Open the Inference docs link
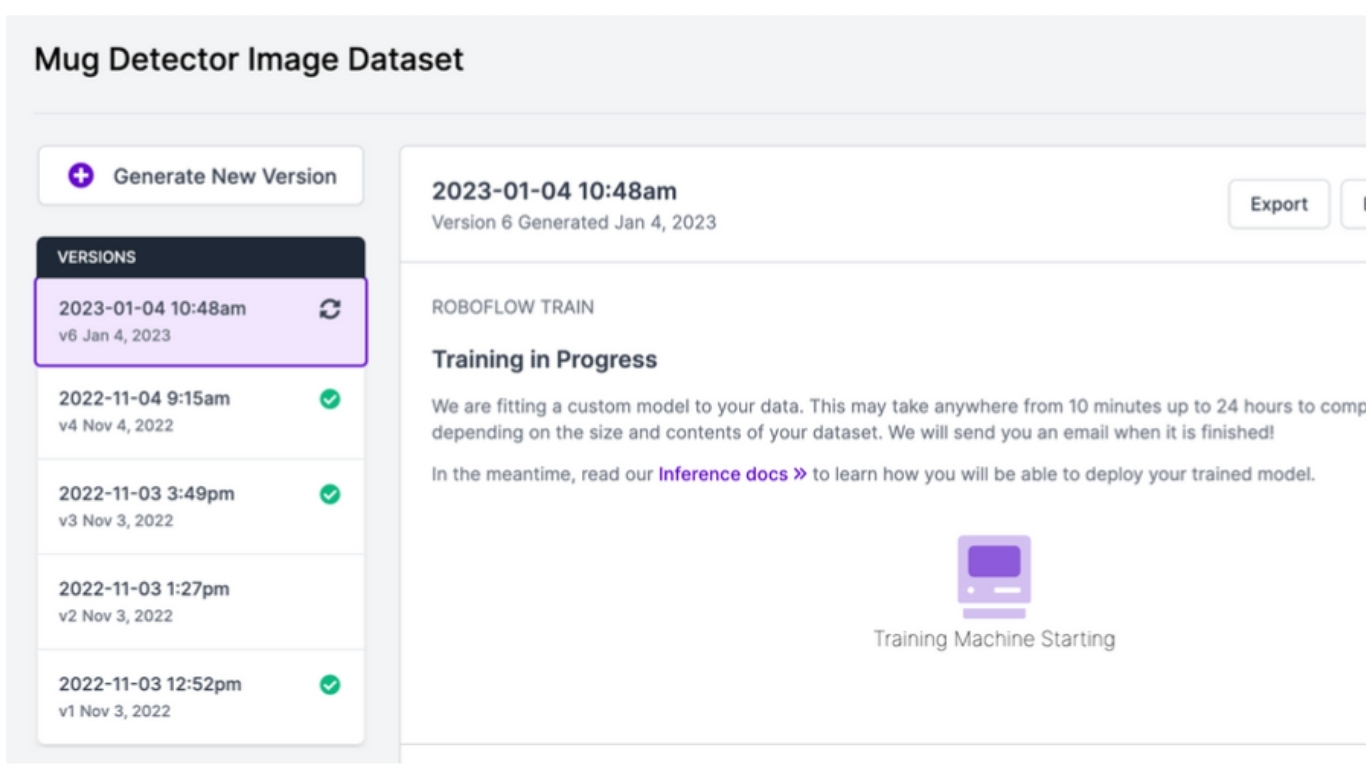 722,474
